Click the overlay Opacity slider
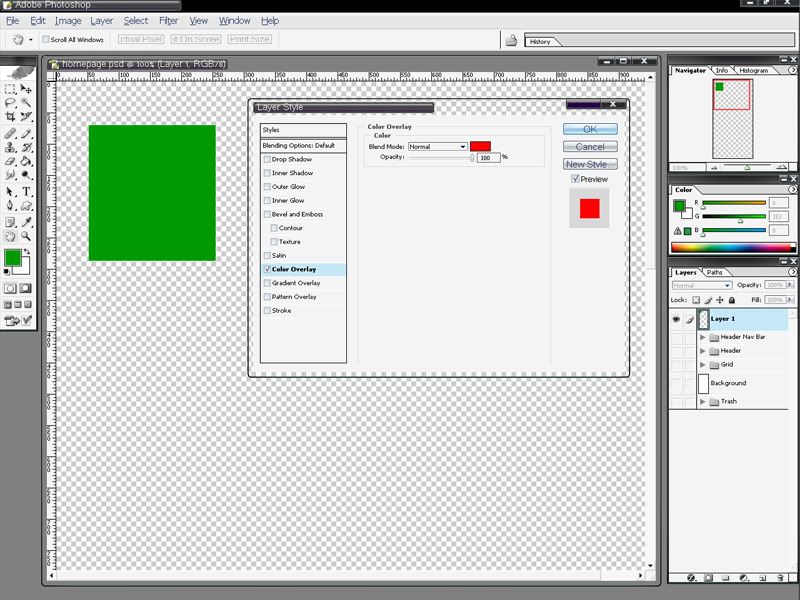The height and width of the screenshot is (600, 800). 442,158
